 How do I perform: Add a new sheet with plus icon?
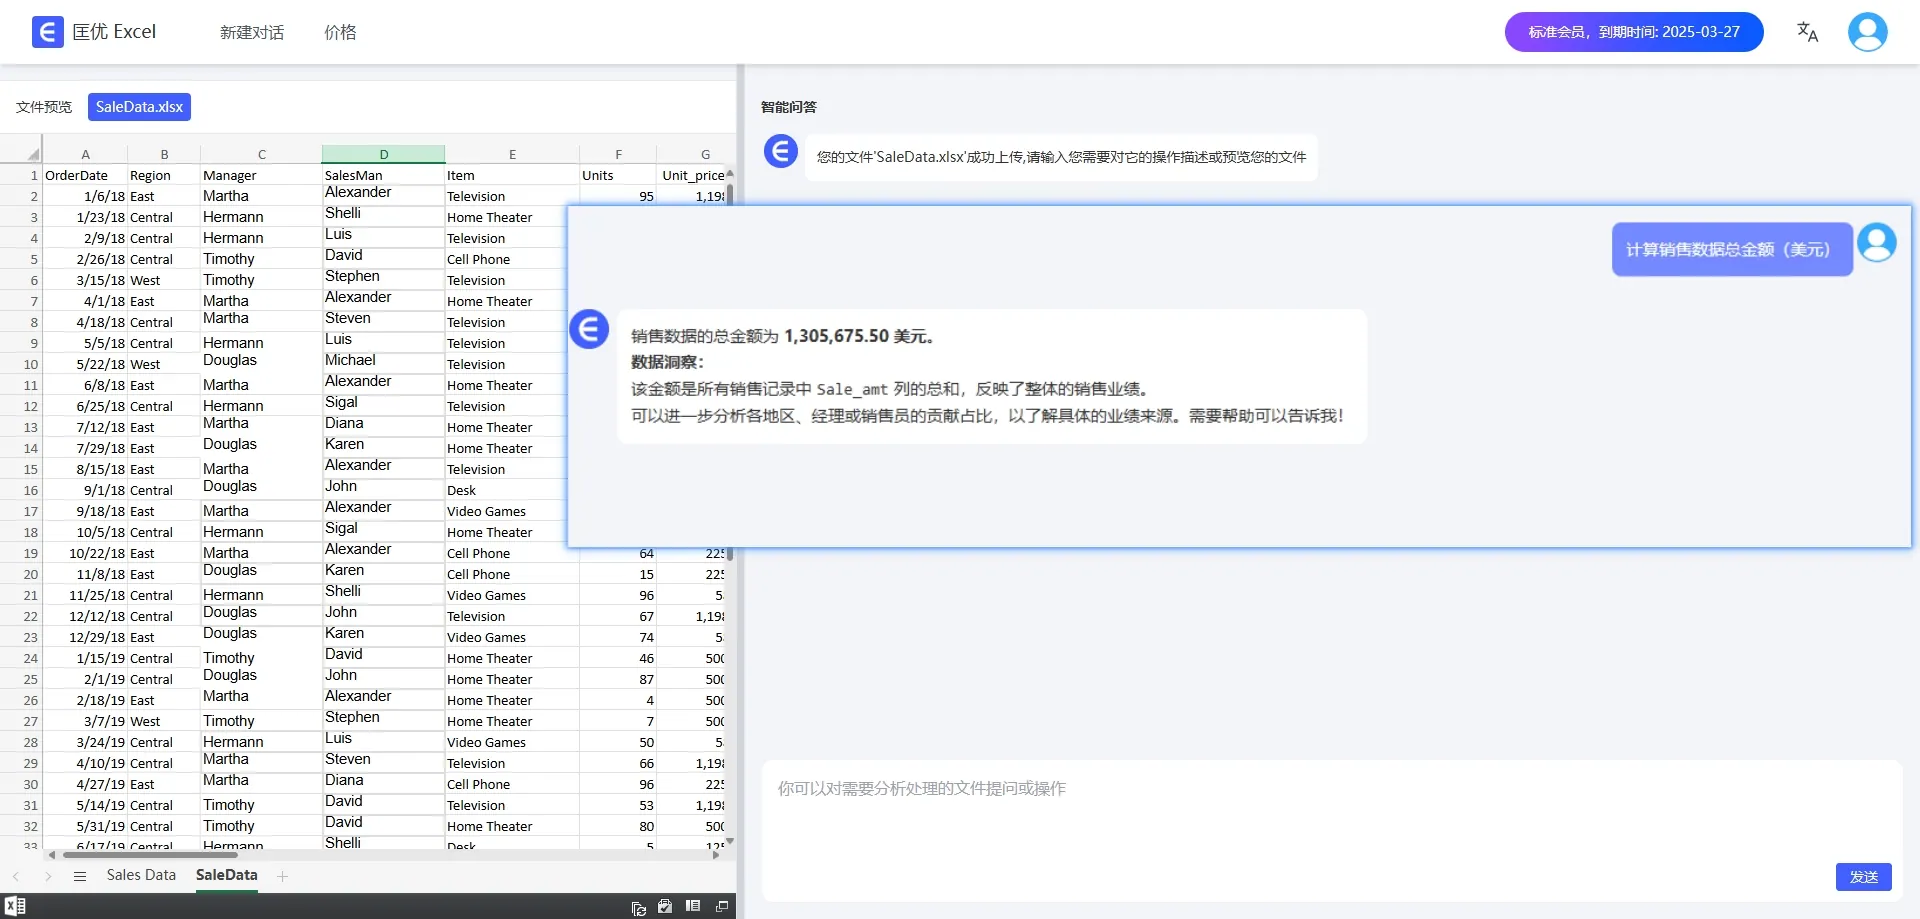click(x=283, y=876)
